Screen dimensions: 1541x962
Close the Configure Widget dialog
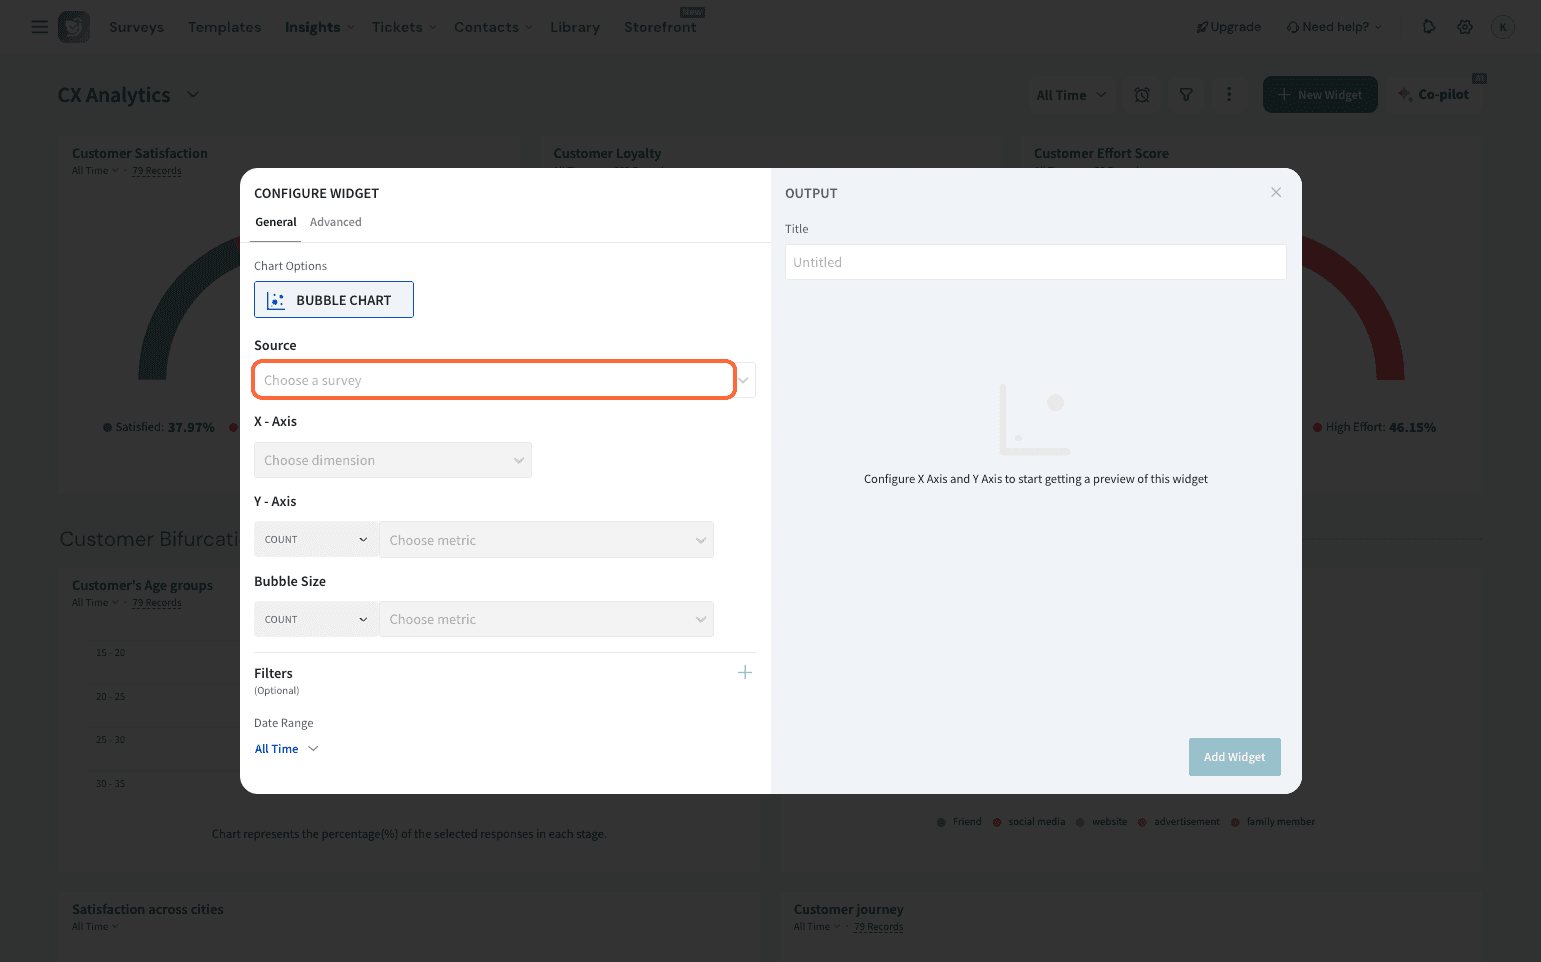pos(1275,193)
